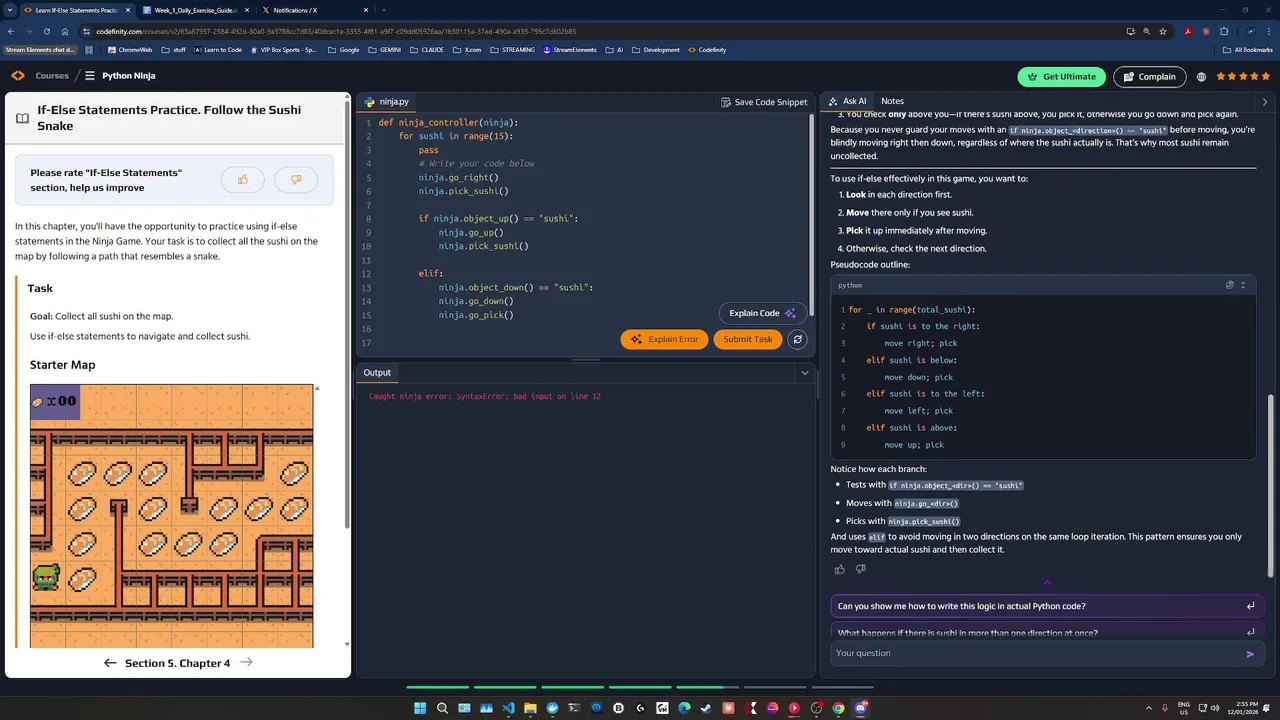
Task: Reset the code with the refresh icon
Action: pos(797,339)
